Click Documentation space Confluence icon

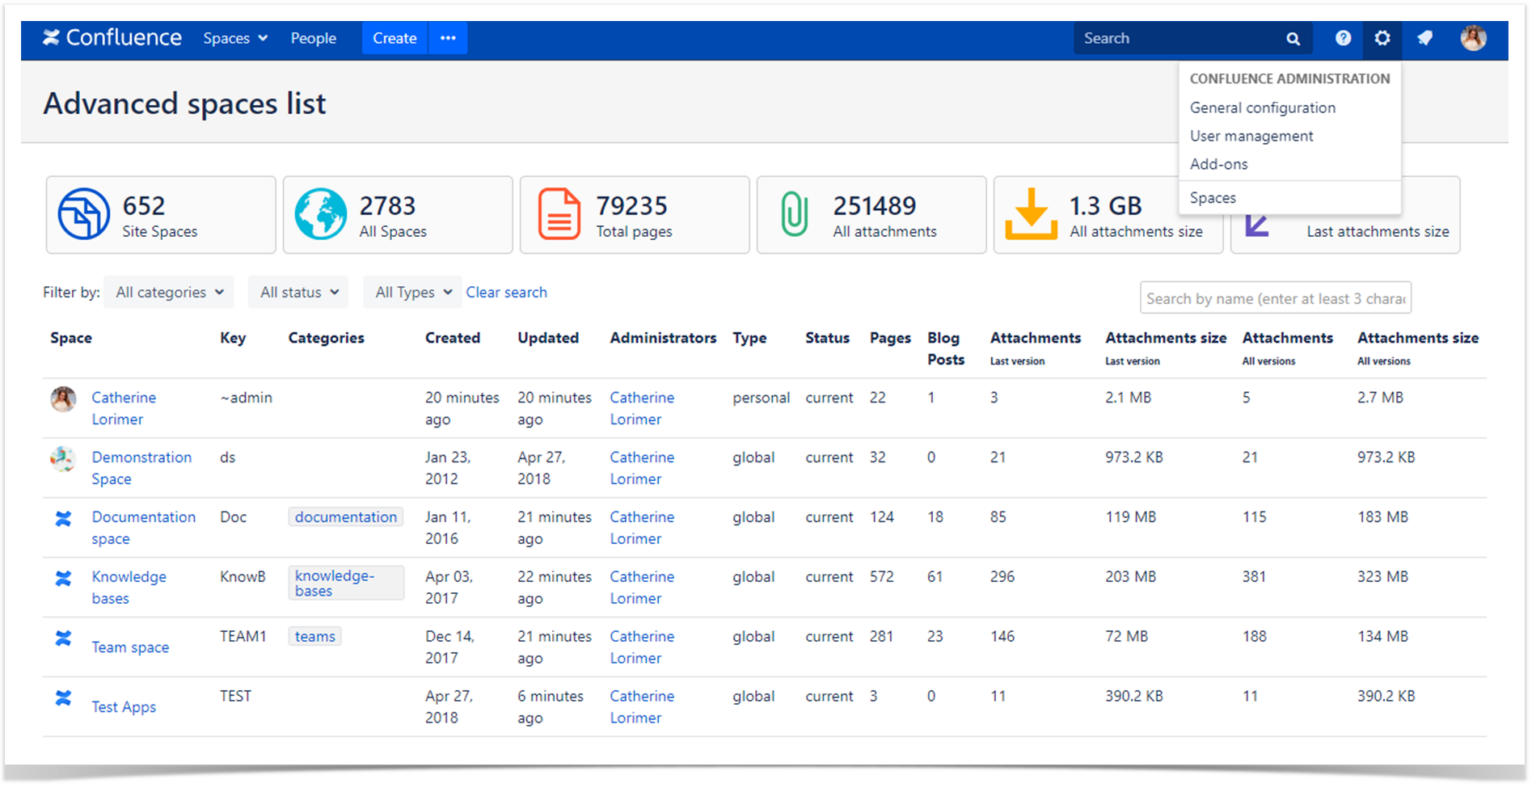(63, 519)
